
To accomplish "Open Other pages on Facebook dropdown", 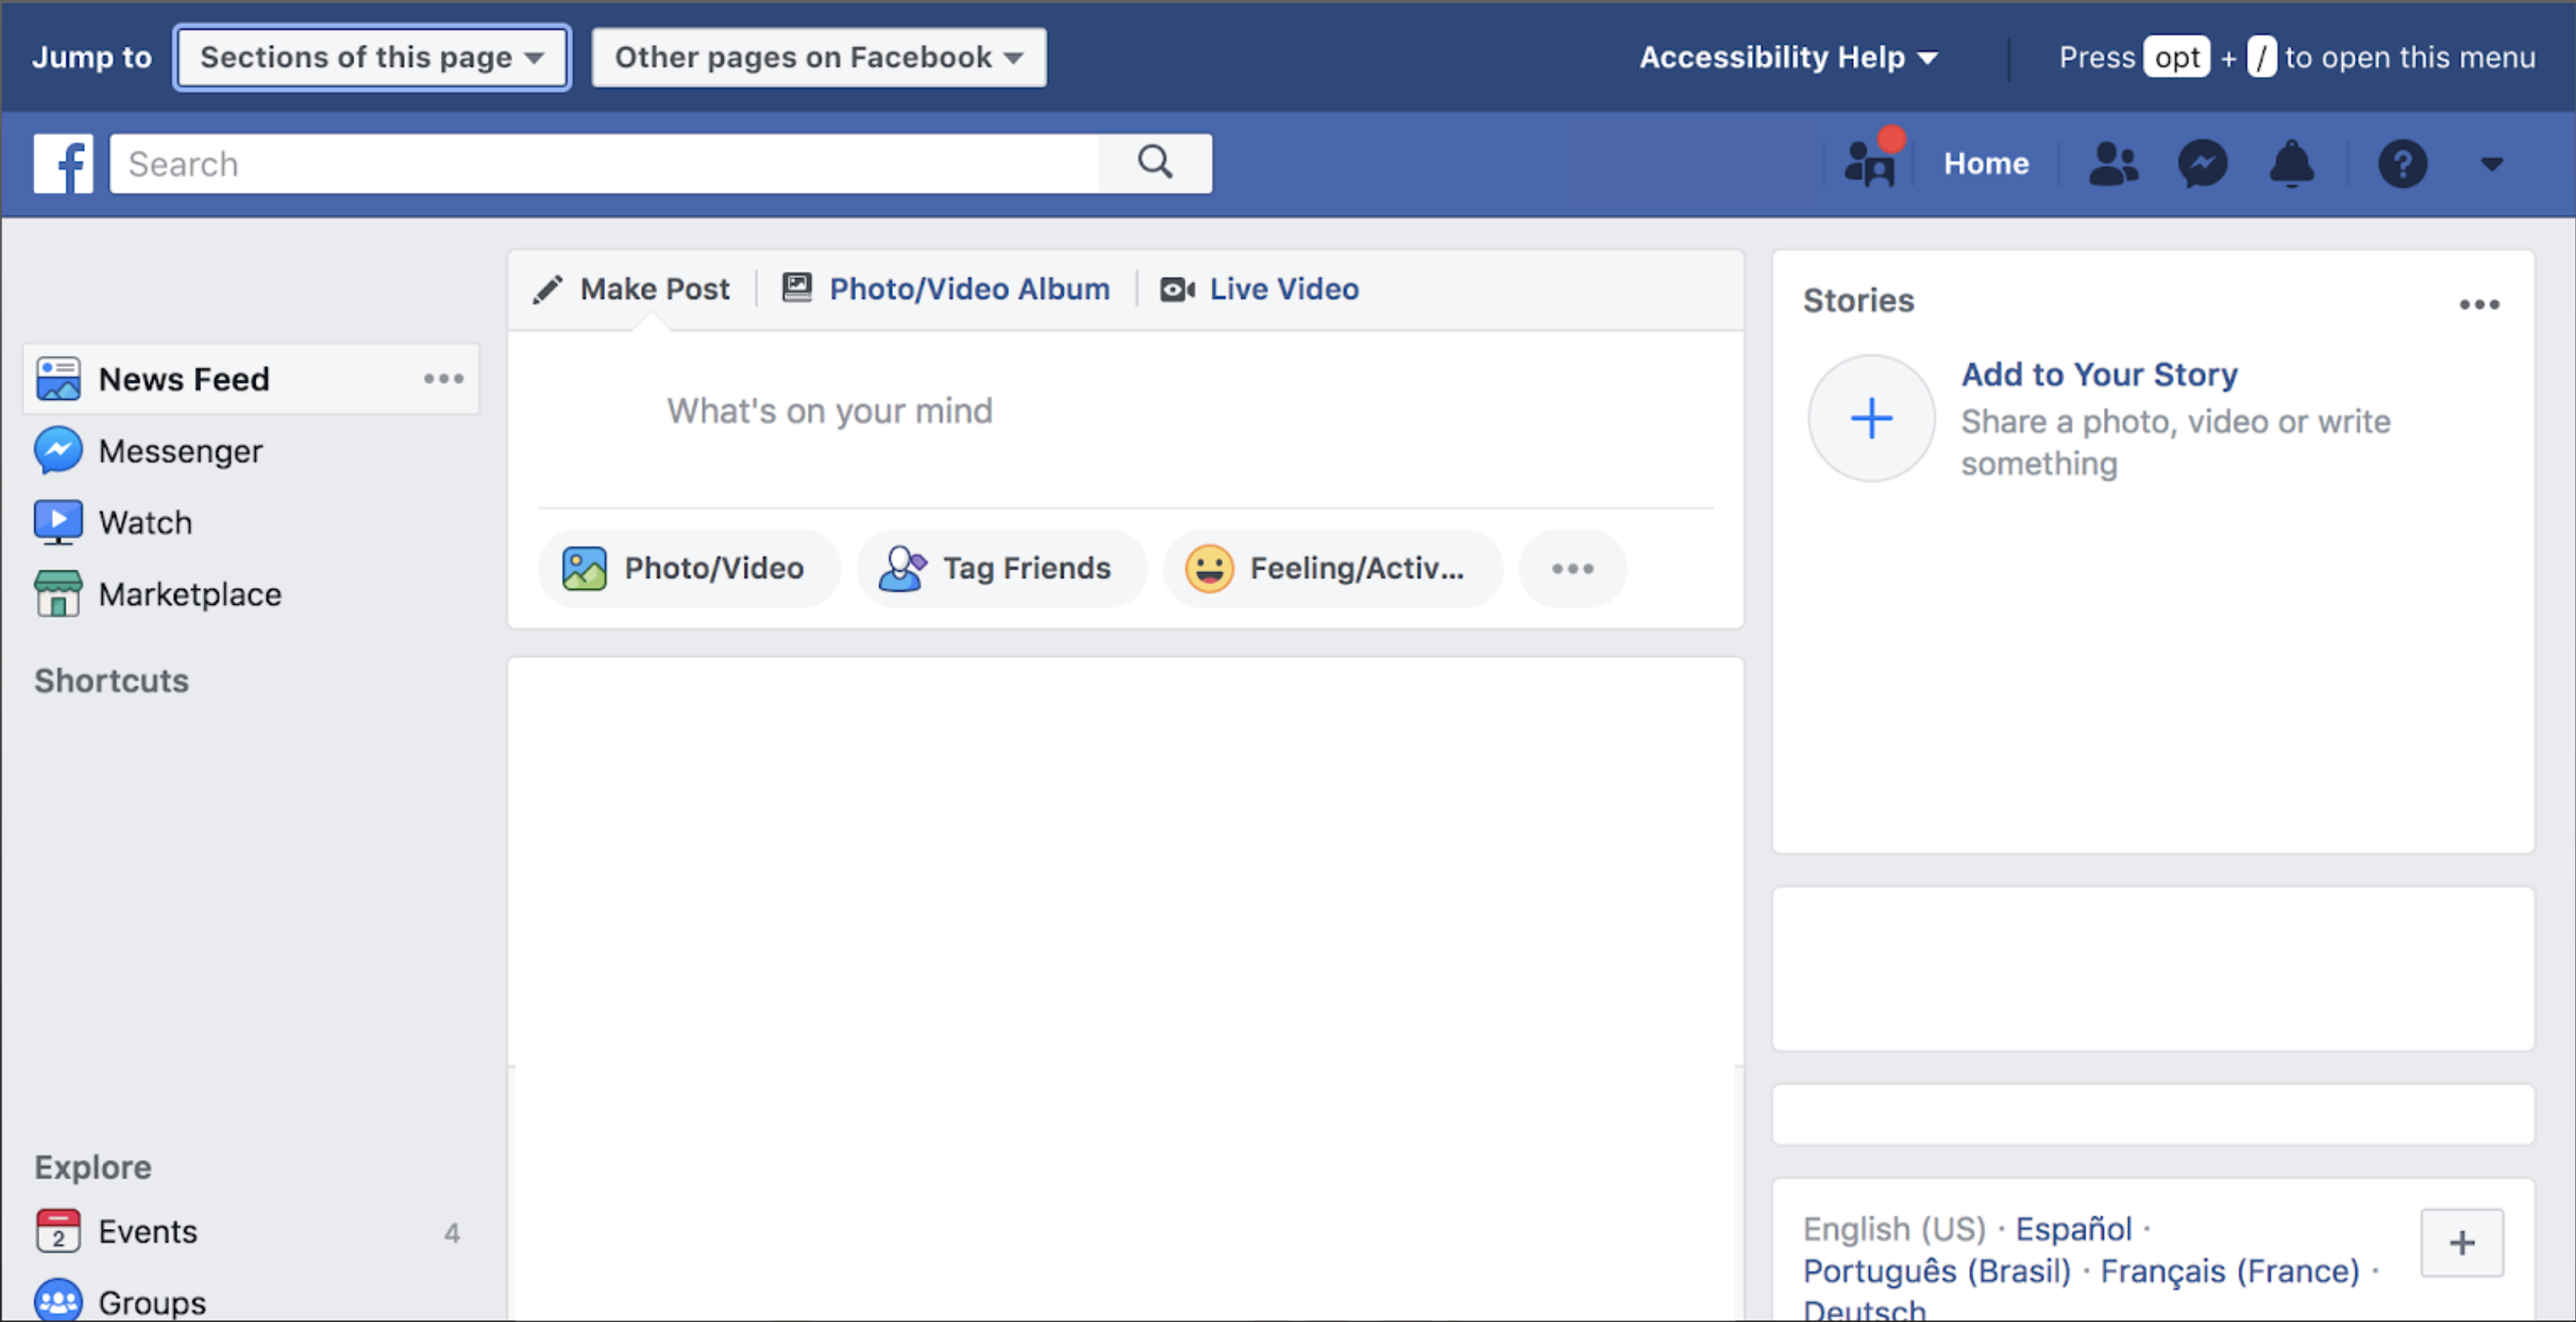I will (x=819, y=57).
